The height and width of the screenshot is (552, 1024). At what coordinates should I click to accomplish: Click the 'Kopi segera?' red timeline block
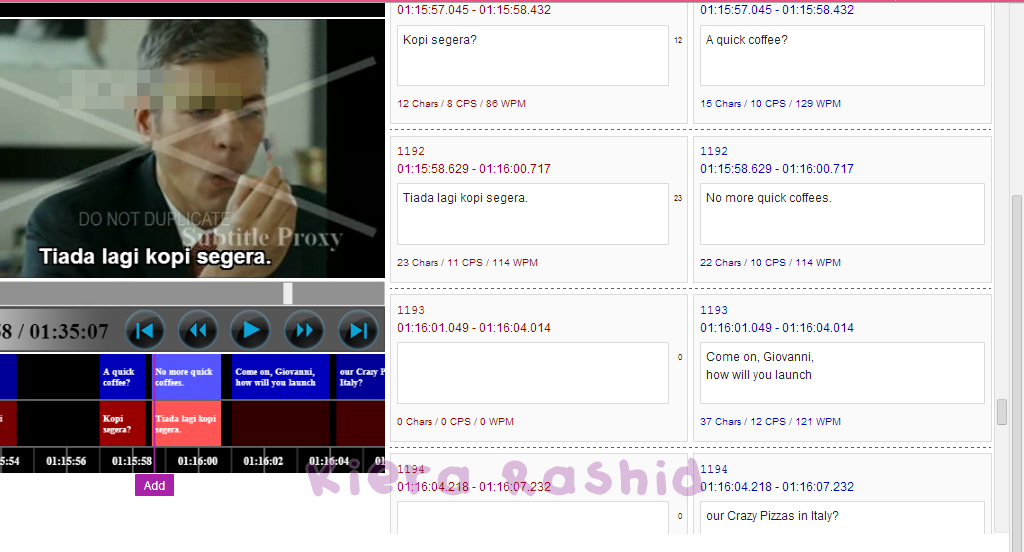pos(122,423)
